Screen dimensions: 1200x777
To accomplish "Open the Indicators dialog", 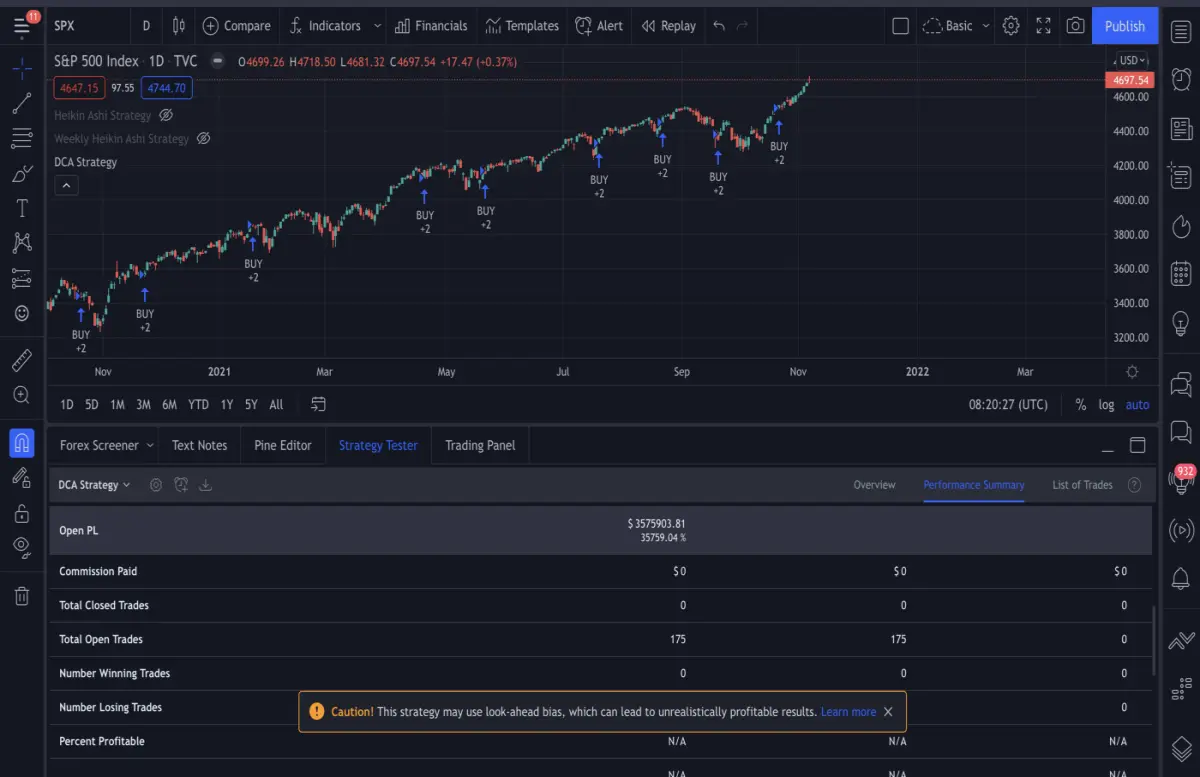I will point(325,26).
